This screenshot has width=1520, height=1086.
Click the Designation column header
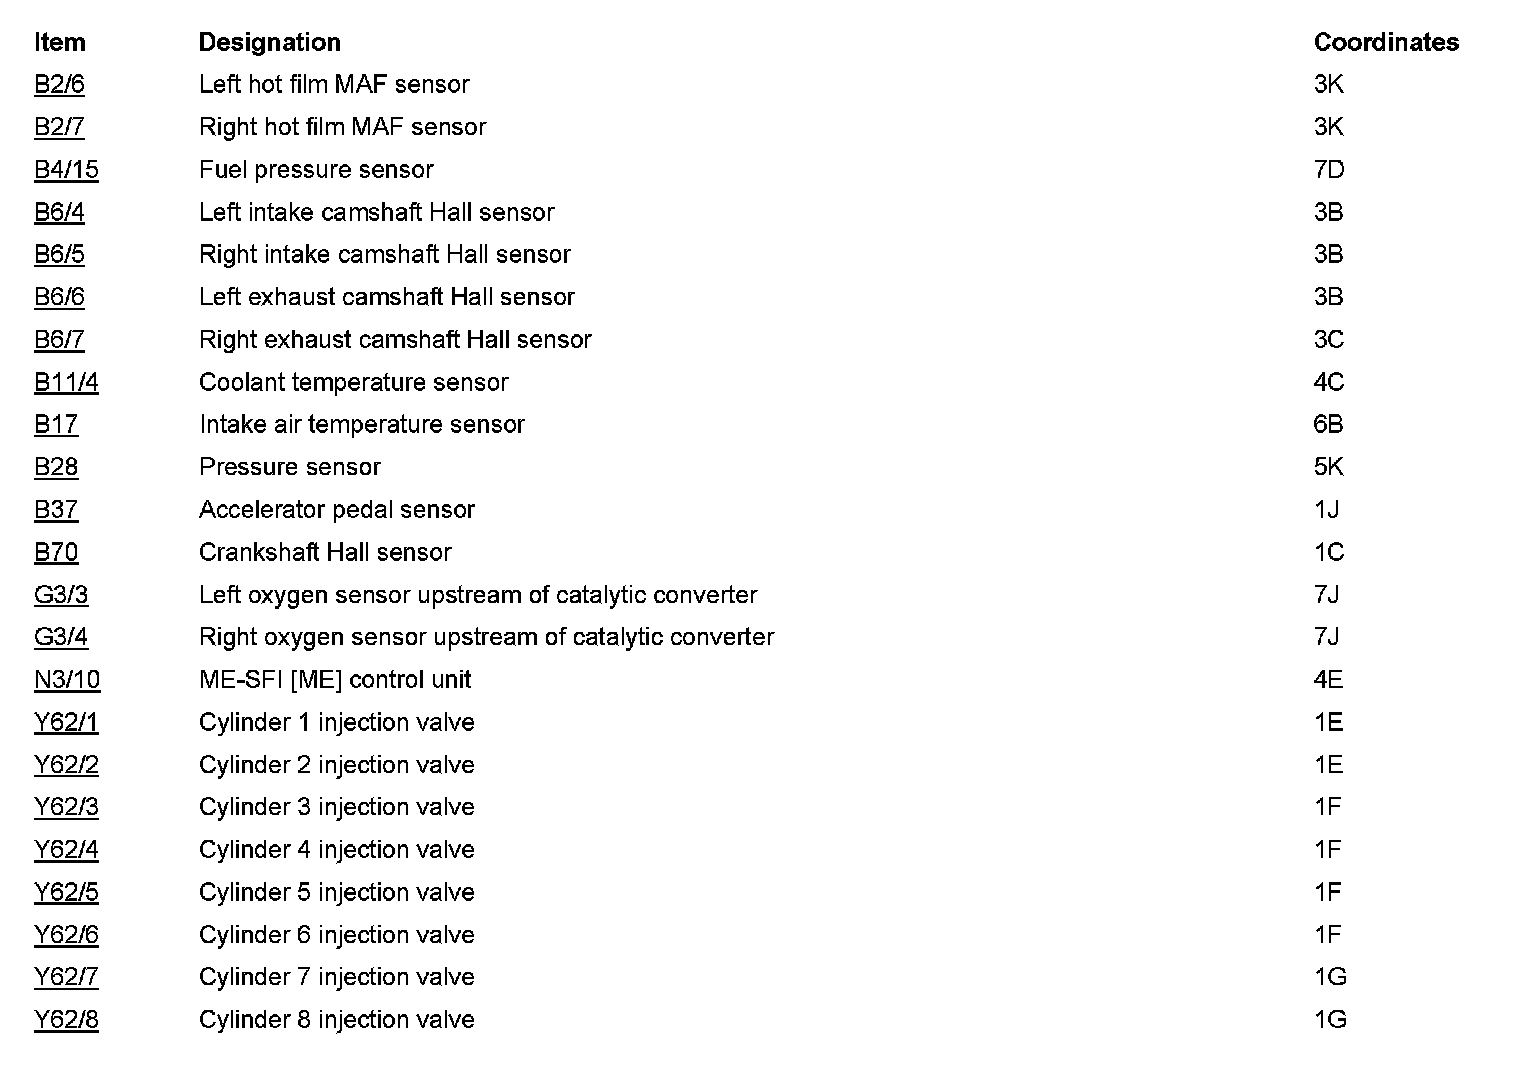tap(269, 42)
